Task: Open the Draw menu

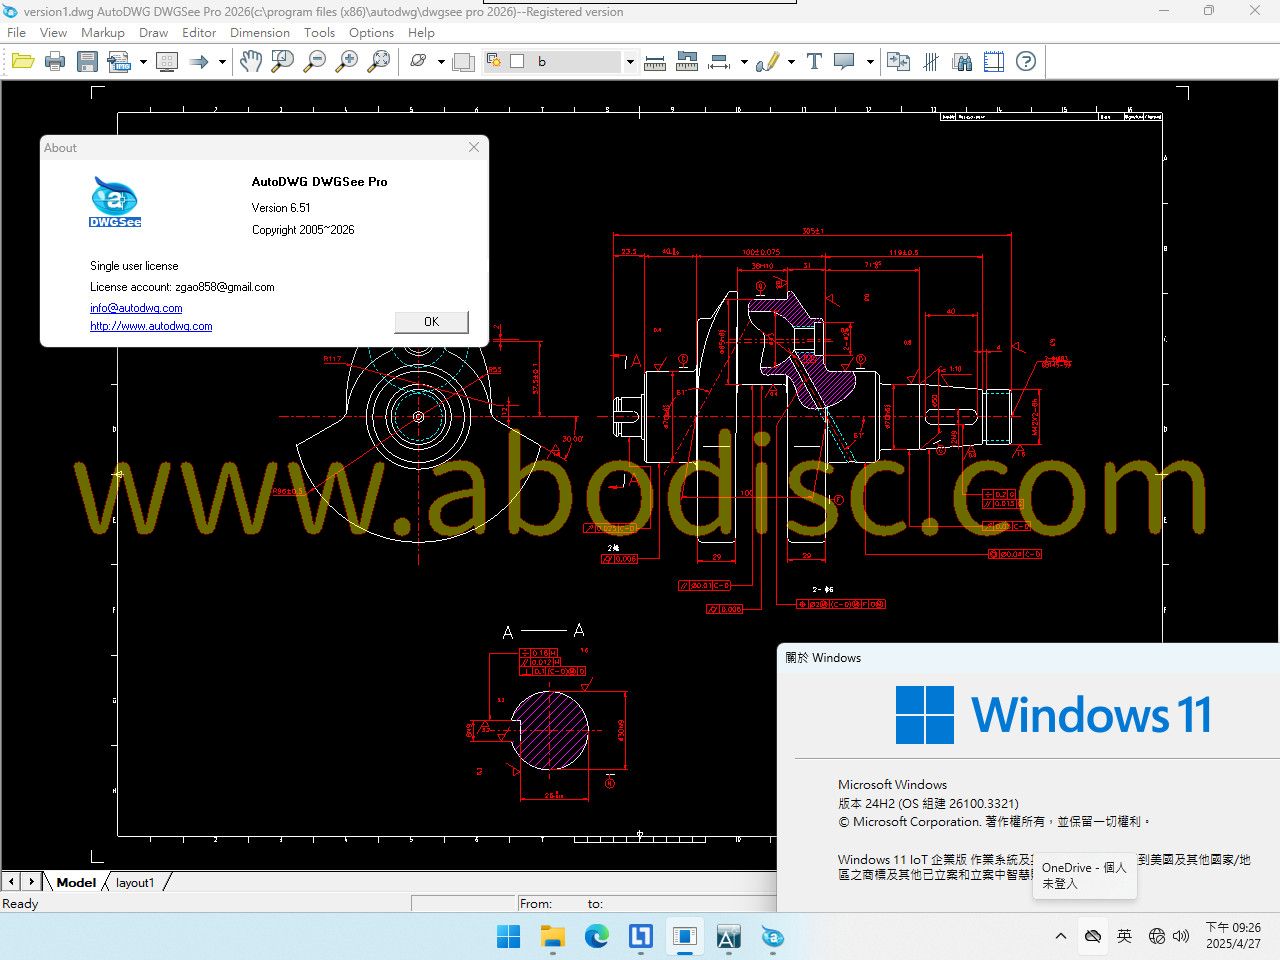Action: [153, 32]
